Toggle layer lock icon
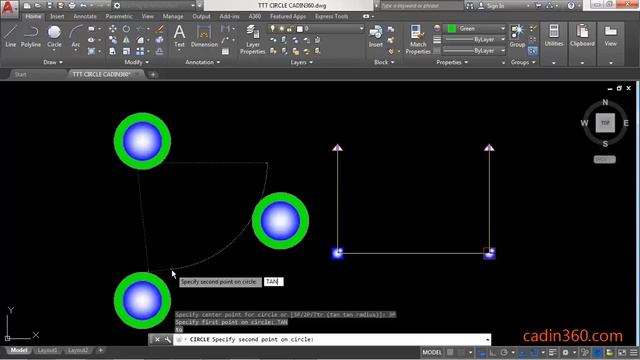 point(289,29)
